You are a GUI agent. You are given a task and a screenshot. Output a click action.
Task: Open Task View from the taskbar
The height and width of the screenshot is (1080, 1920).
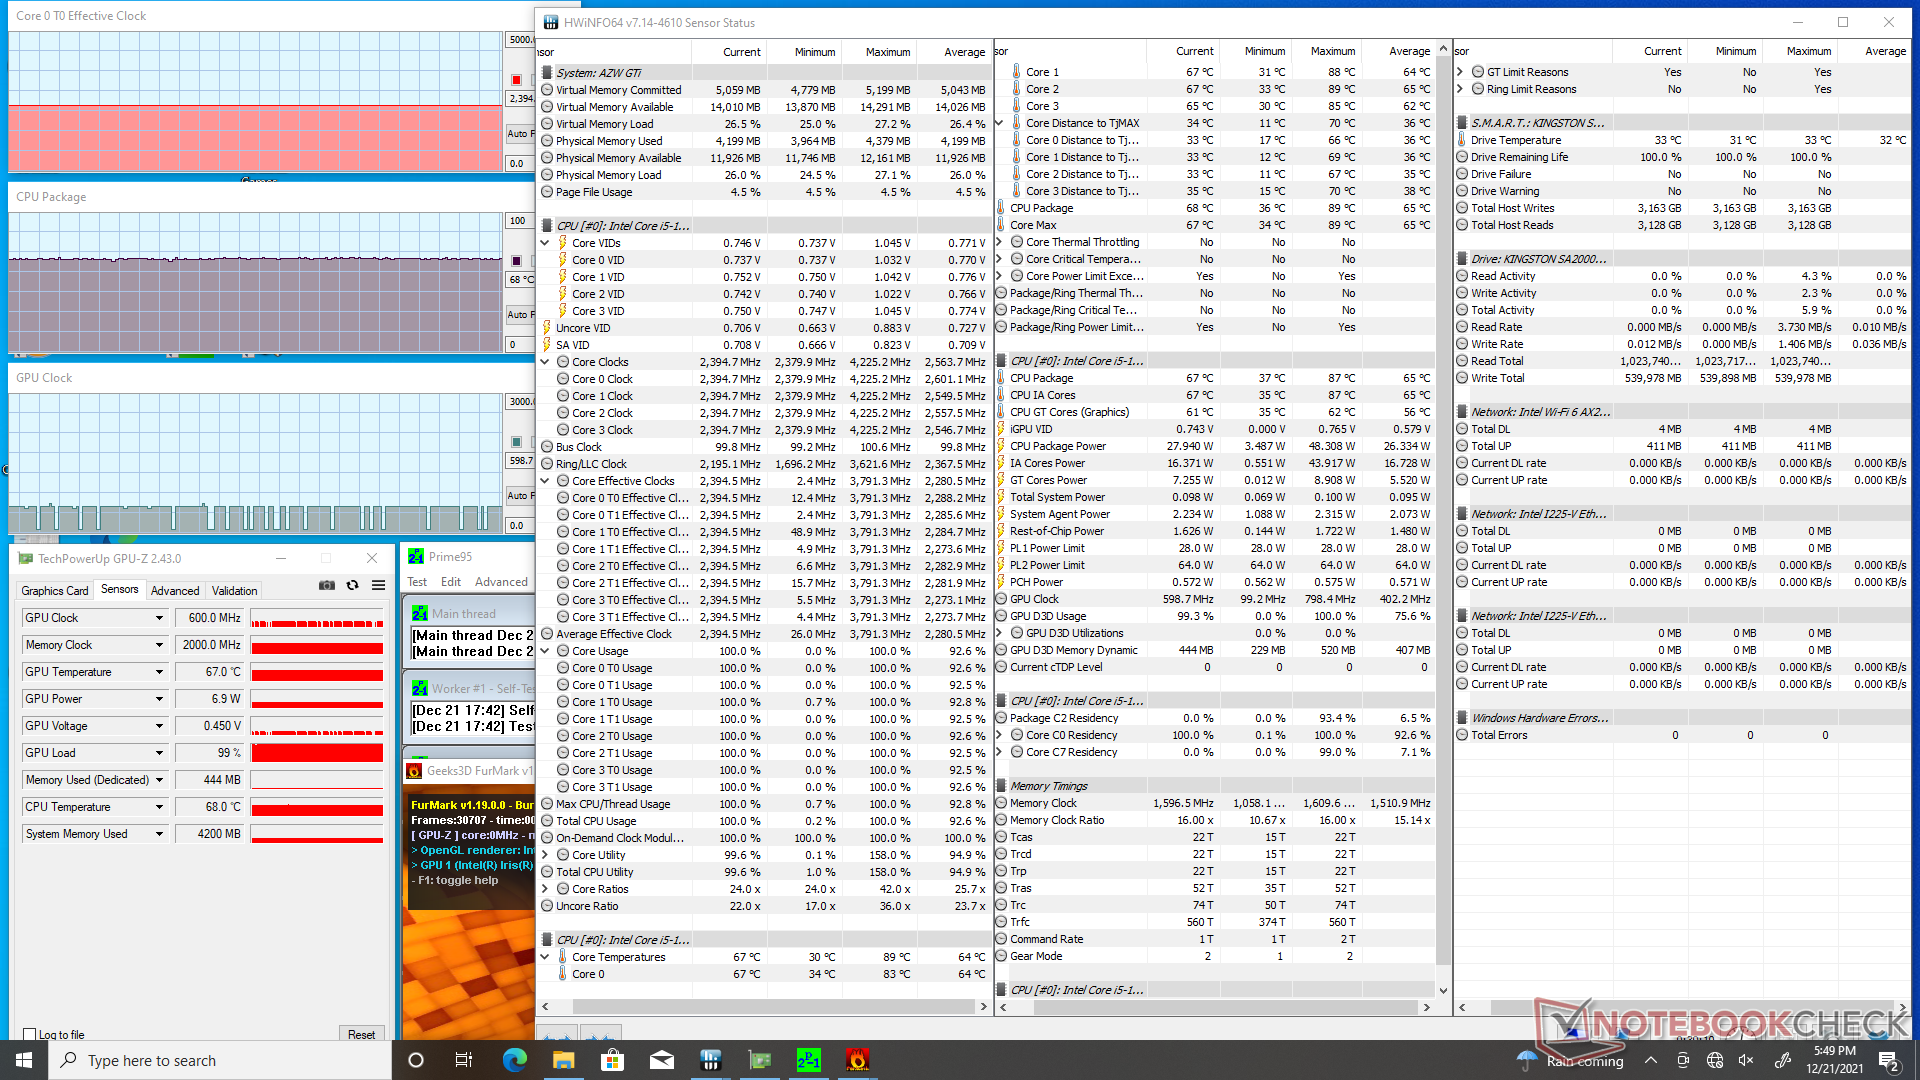(464, 1060)
